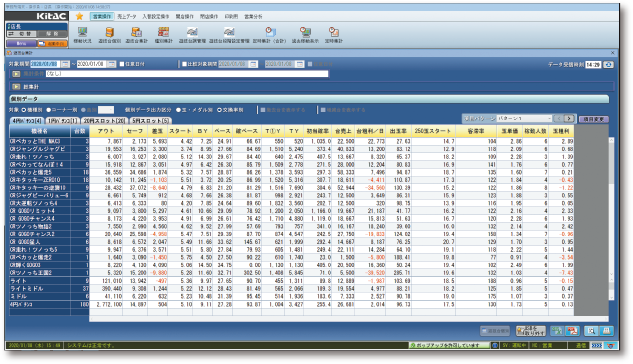This screenshot has height=364, width=633.
Task: Open calendar for comparison period start date
Action: (x=253, y=64)
